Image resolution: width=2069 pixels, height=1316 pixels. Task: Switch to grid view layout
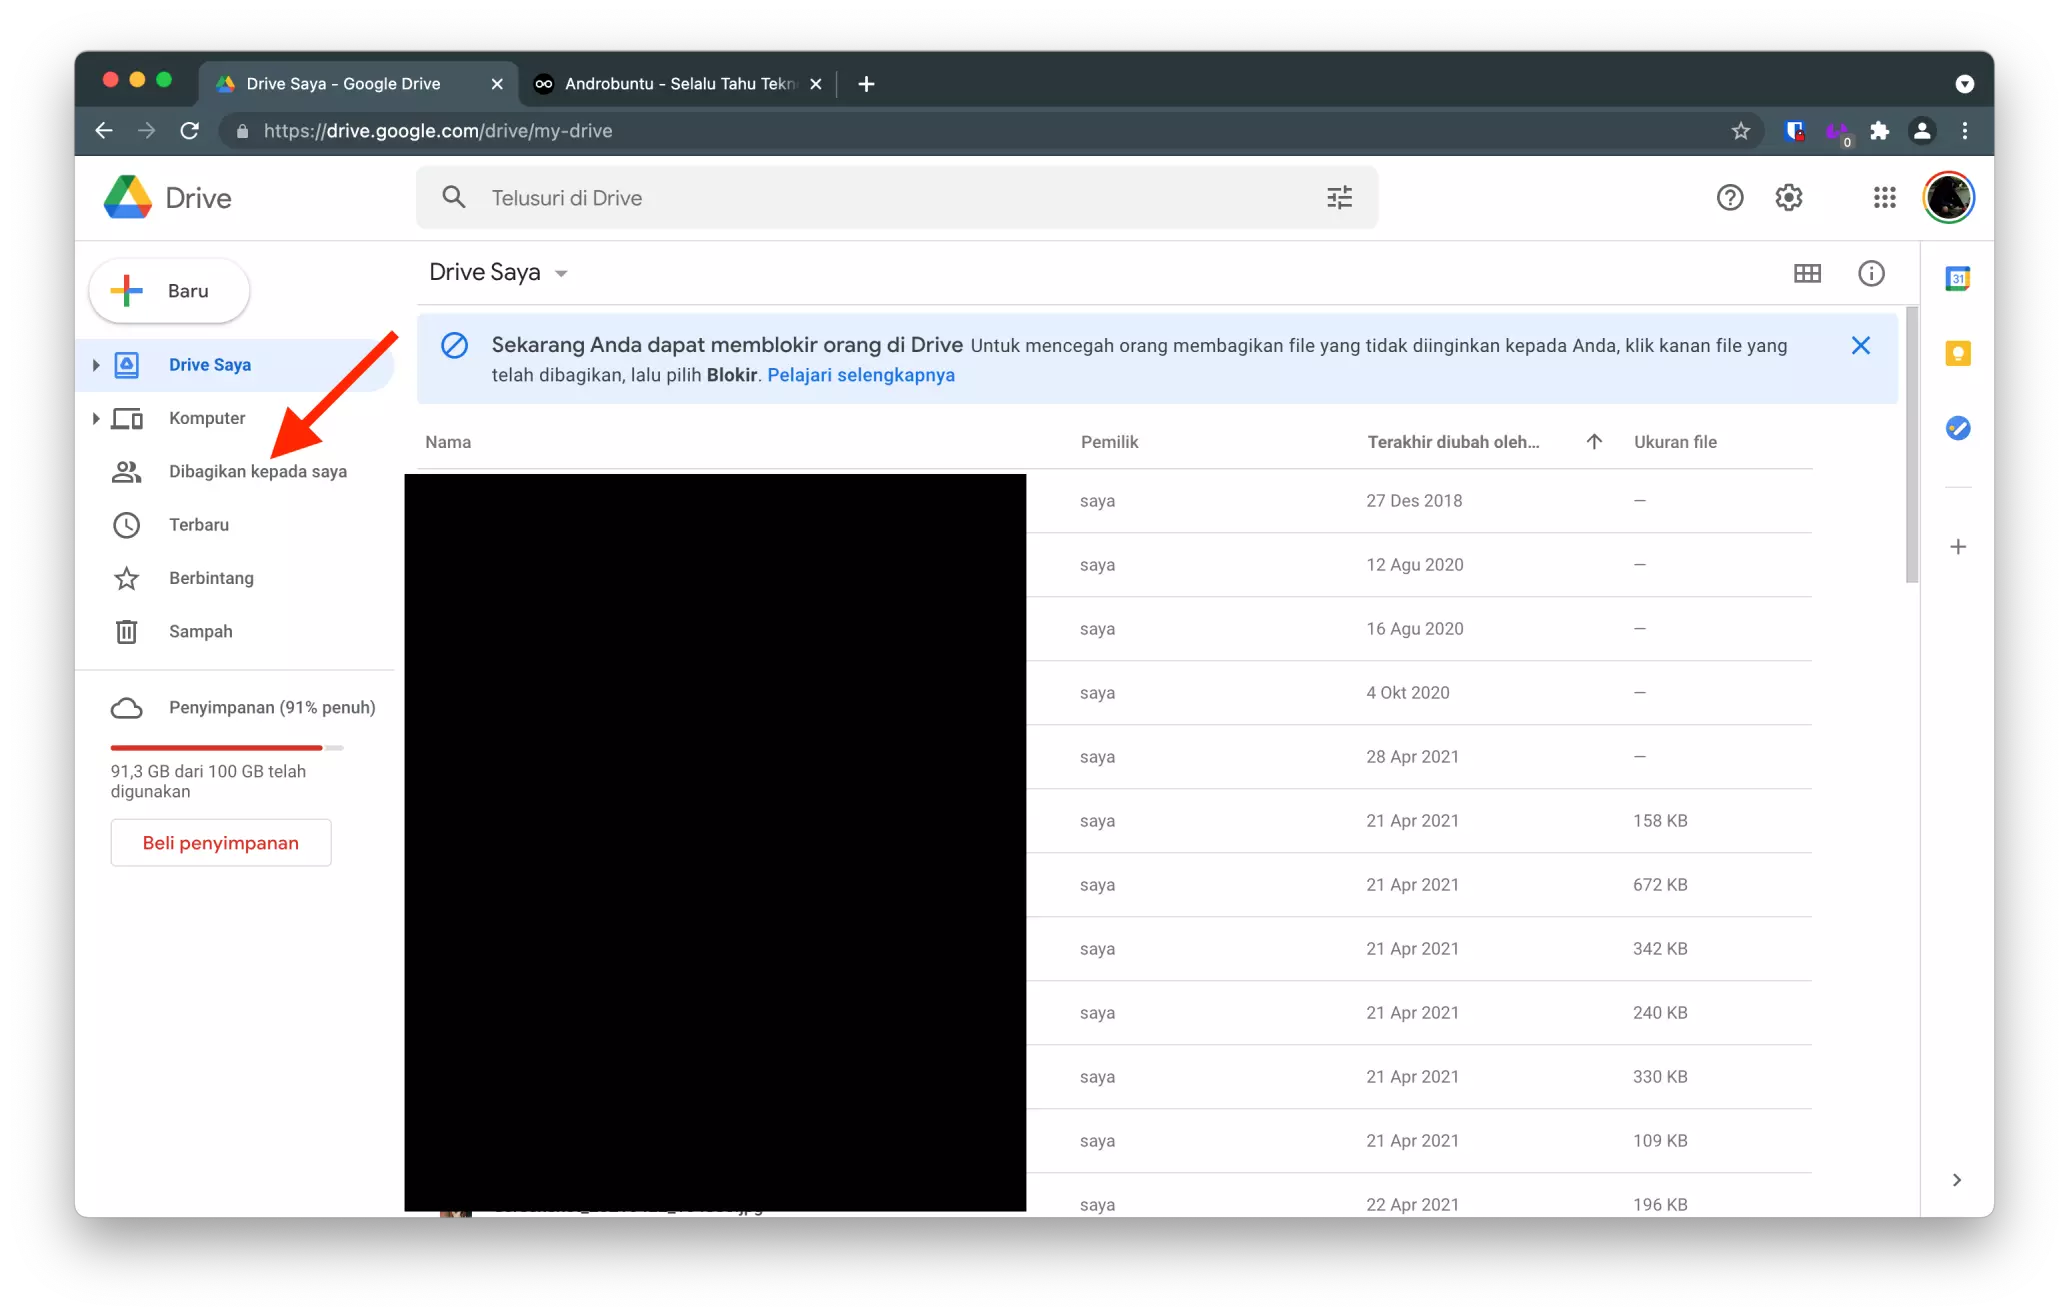1807,273
